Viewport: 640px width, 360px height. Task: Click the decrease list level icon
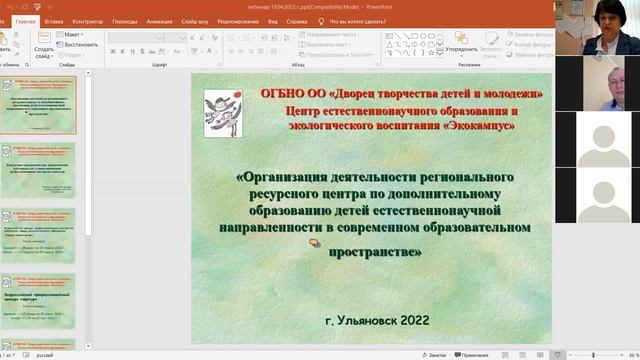point(264,38)
